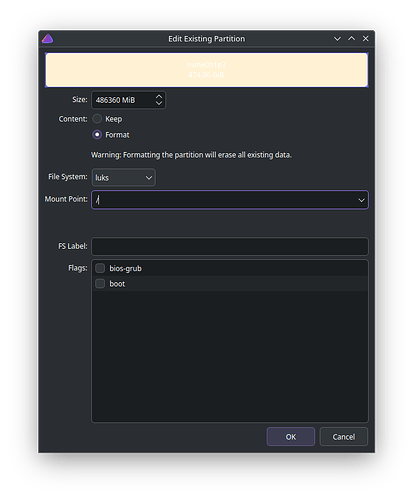Viewport: 414px width, 499px height.
Task: Click the nvme0n1p3 partition bar
Action: (207, 70)
